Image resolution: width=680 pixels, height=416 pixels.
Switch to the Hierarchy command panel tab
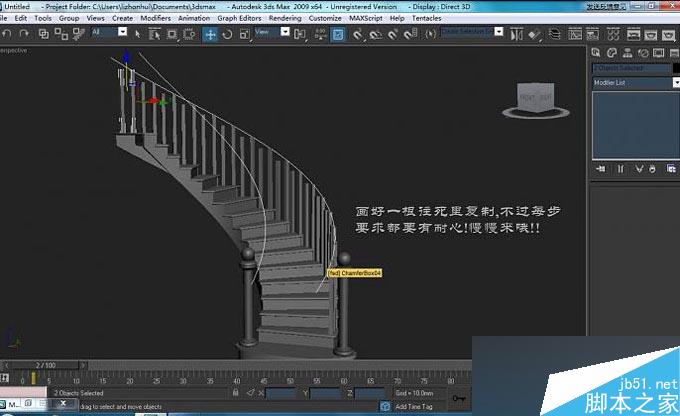627,53
